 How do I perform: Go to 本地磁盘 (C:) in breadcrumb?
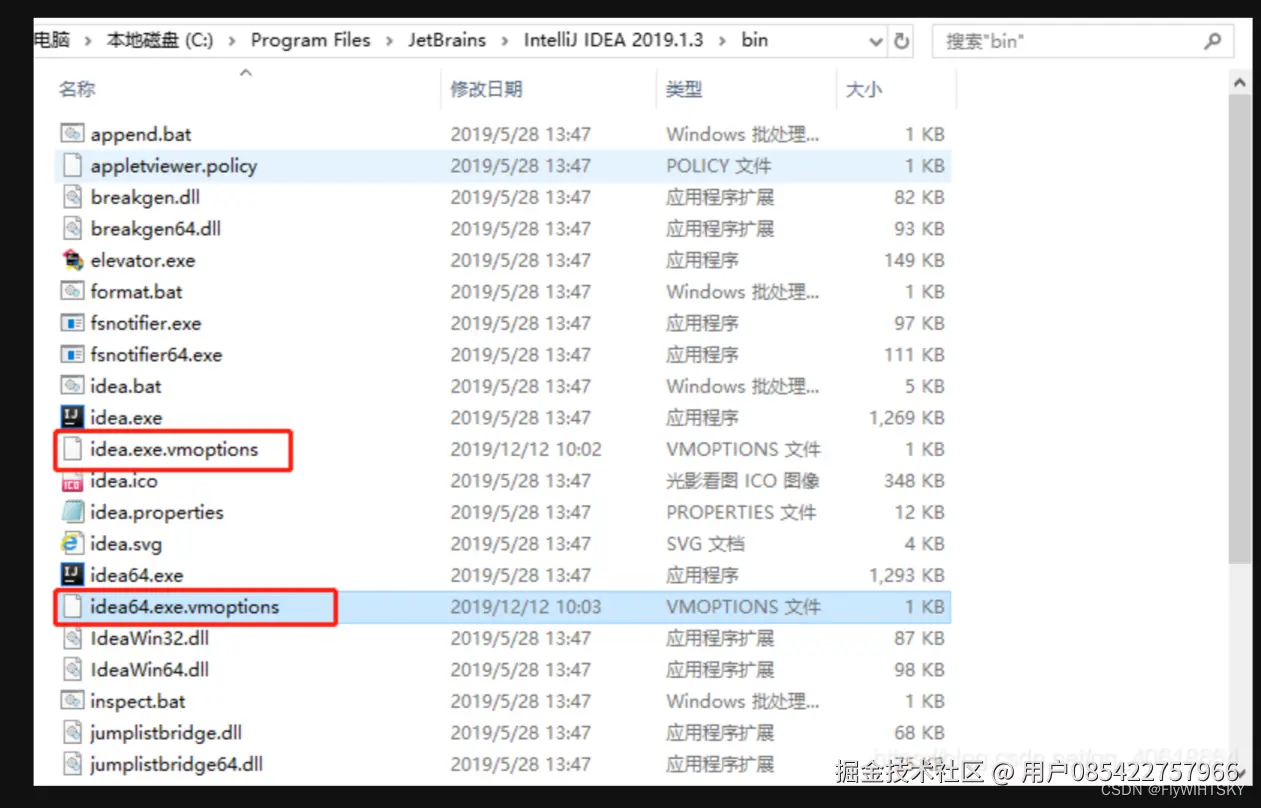[160, 41]
